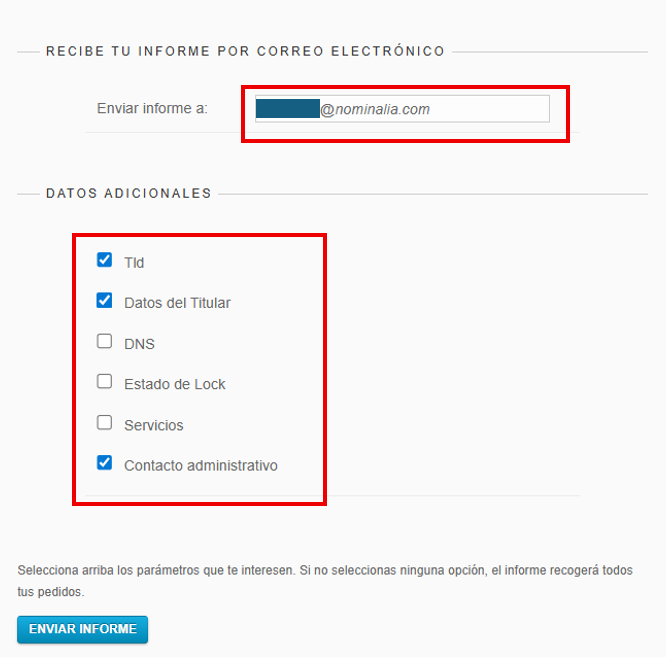The image size is (666, 657).
Task: Select the "DNS" label text
Action: (139, 344)
